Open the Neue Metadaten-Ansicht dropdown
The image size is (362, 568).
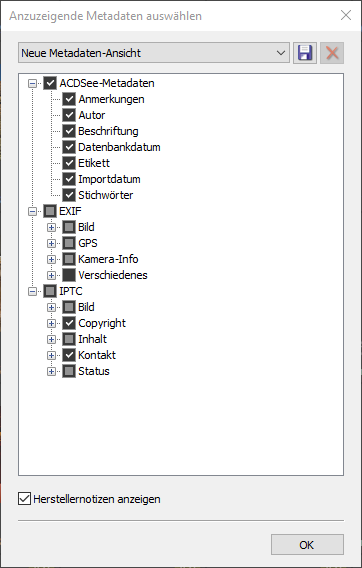(154, 53)
